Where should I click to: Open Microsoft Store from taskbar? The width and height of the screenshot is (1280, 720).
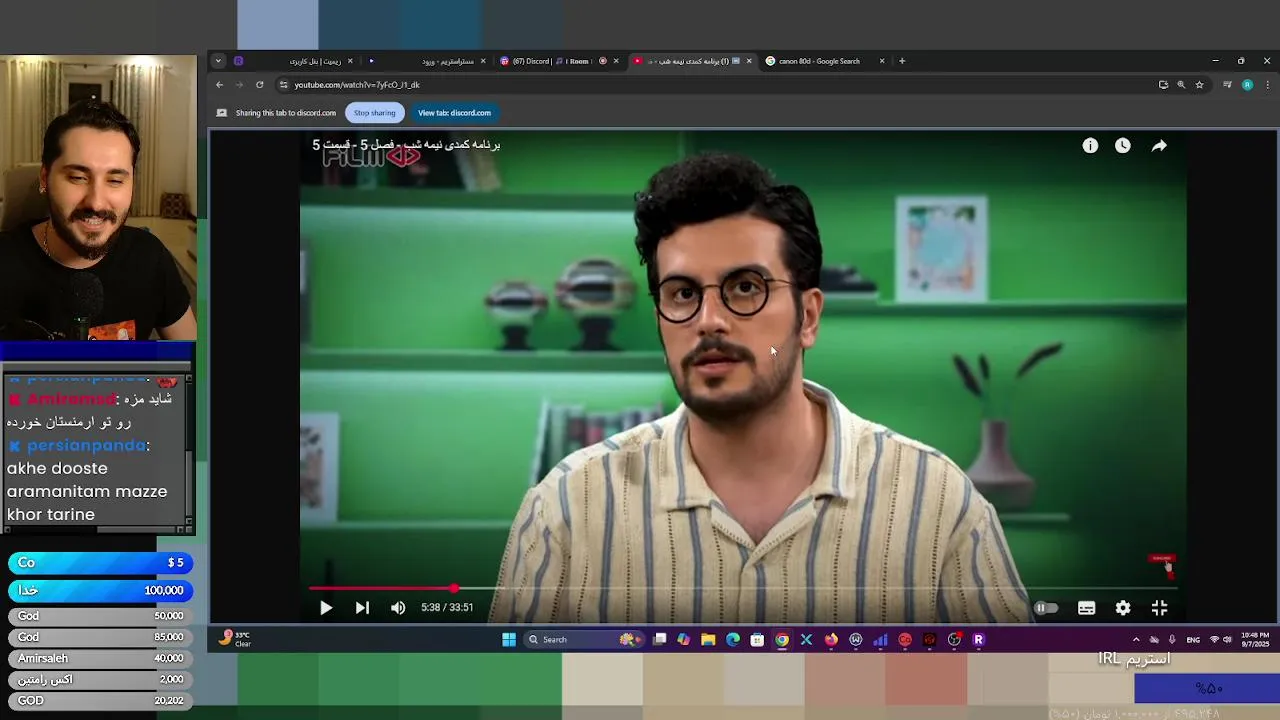(x=757, y=640)
